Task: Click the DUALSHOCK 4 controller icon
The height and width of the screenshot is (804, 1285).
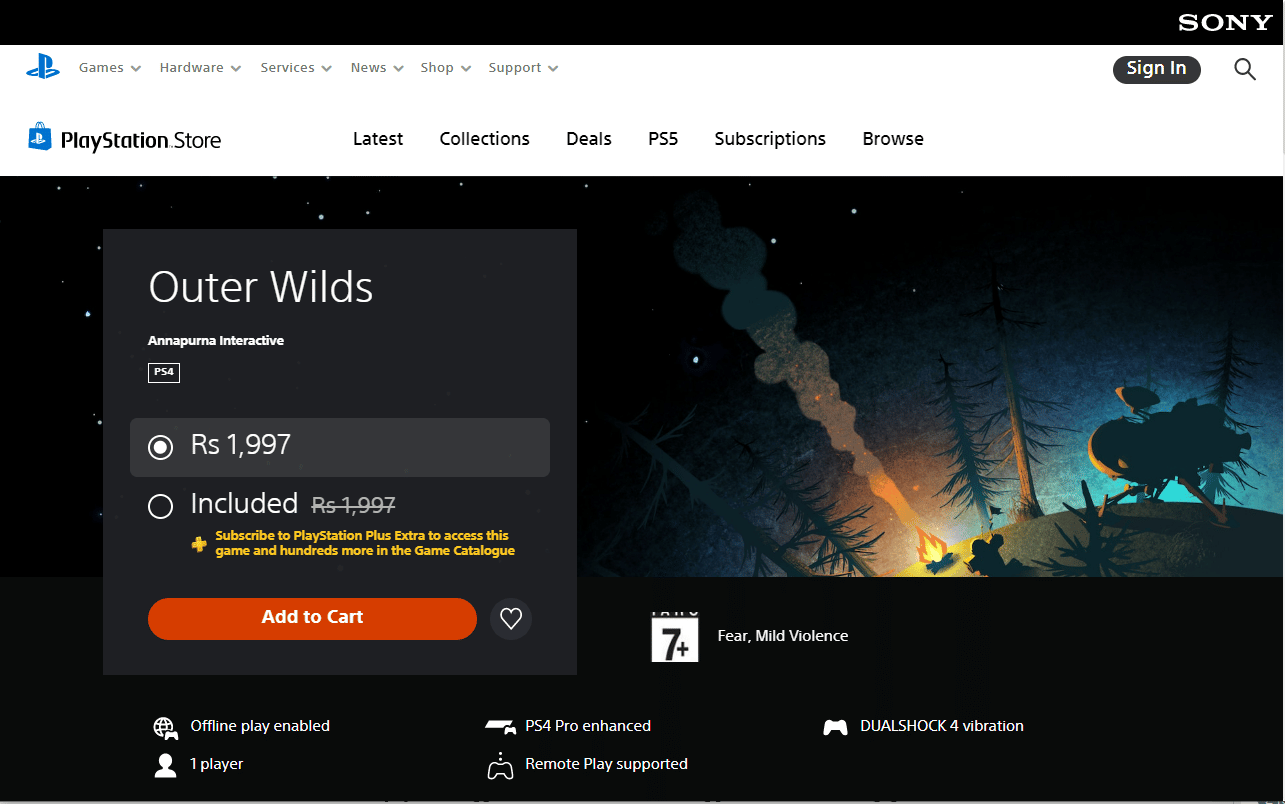Action: pos(835,727)
